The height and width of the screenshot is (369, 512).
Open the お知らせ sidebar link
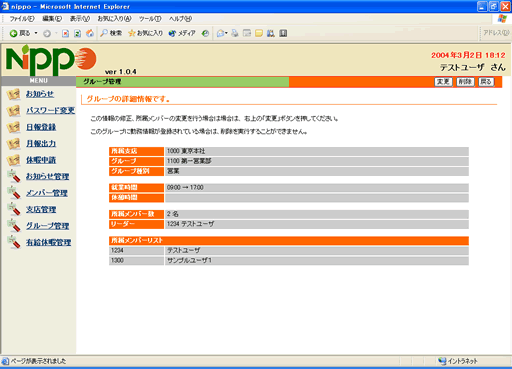[40, 94]
